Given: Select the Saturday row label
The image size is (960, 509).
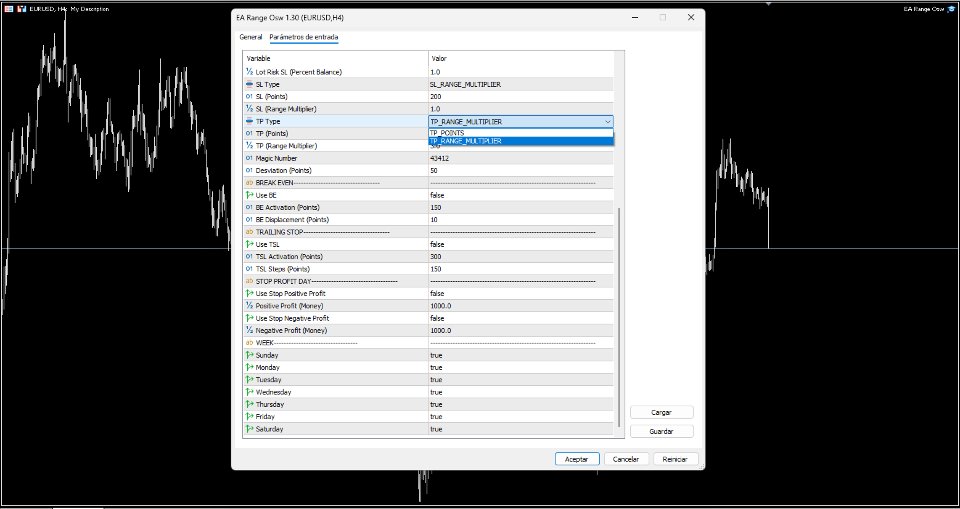Looking at the screenshot, I should (269, 429).
